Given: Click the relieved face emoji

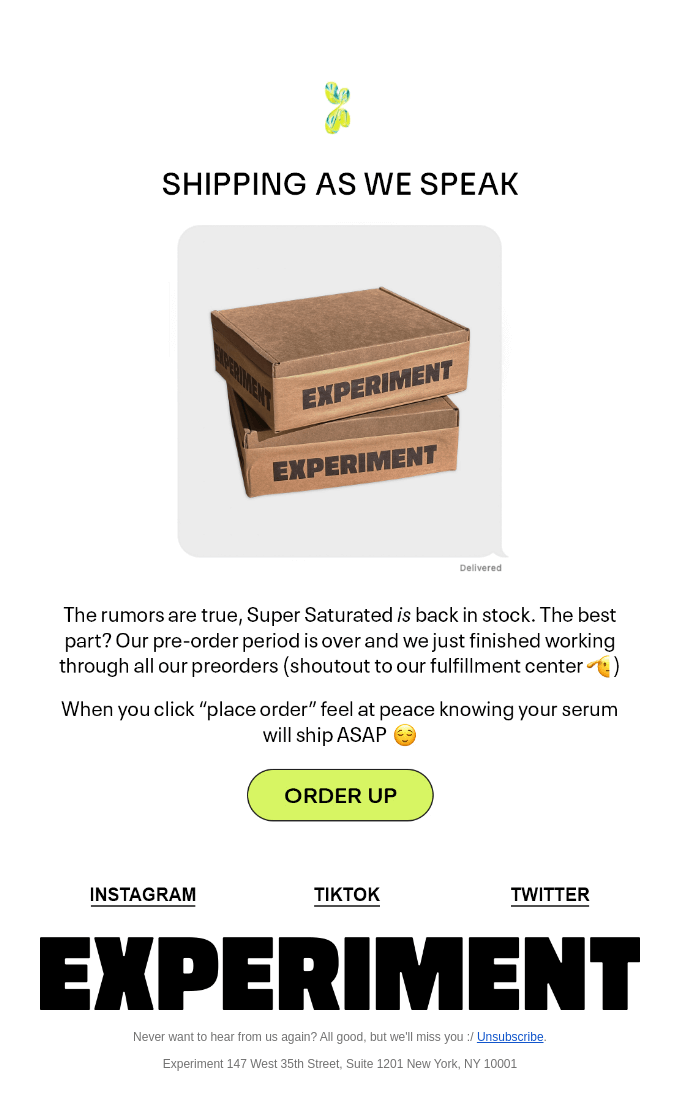Looking at the screenshot, I should click(406, 735).
